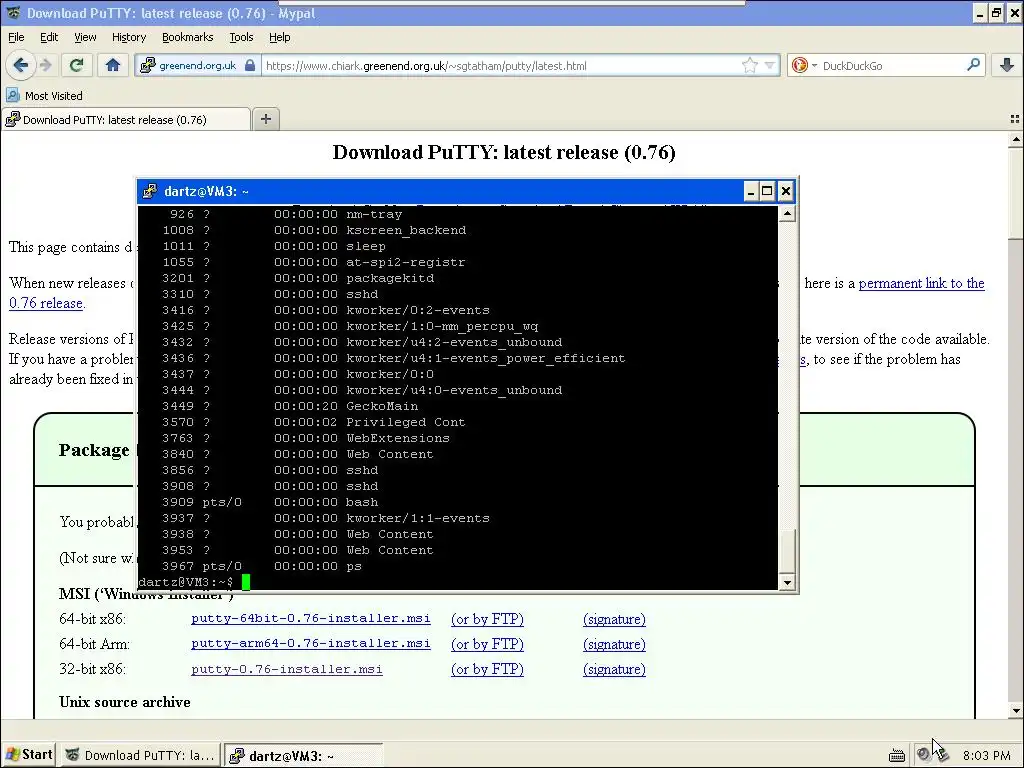This screenshot has height=768, width=1024.
Task: Open the Most Visited bookmarks folder
Action: pyautogui.click(x=44, y=95)
